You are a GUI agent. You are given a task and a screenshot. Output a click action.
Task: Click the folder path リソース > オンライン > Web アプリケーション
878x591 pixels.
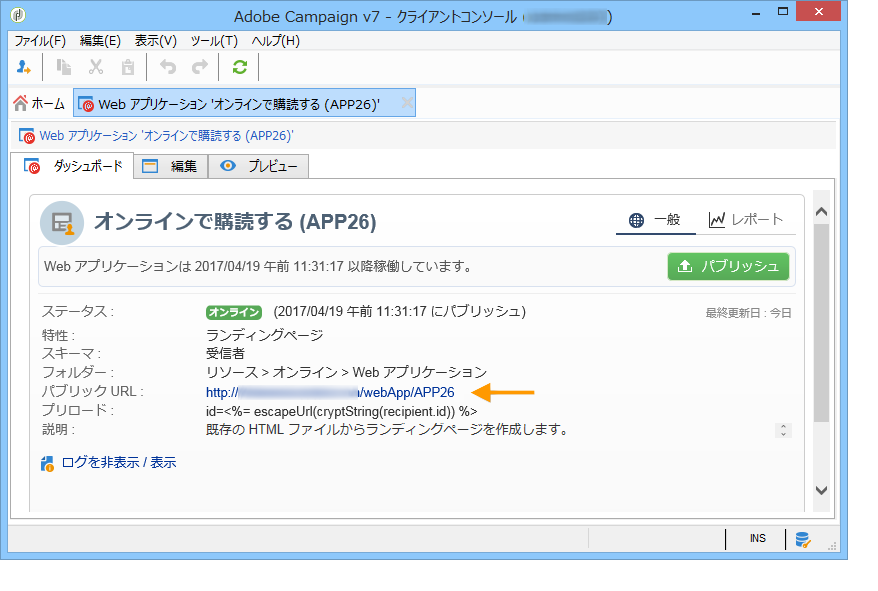pyautogui.click(x=346, y=372)
